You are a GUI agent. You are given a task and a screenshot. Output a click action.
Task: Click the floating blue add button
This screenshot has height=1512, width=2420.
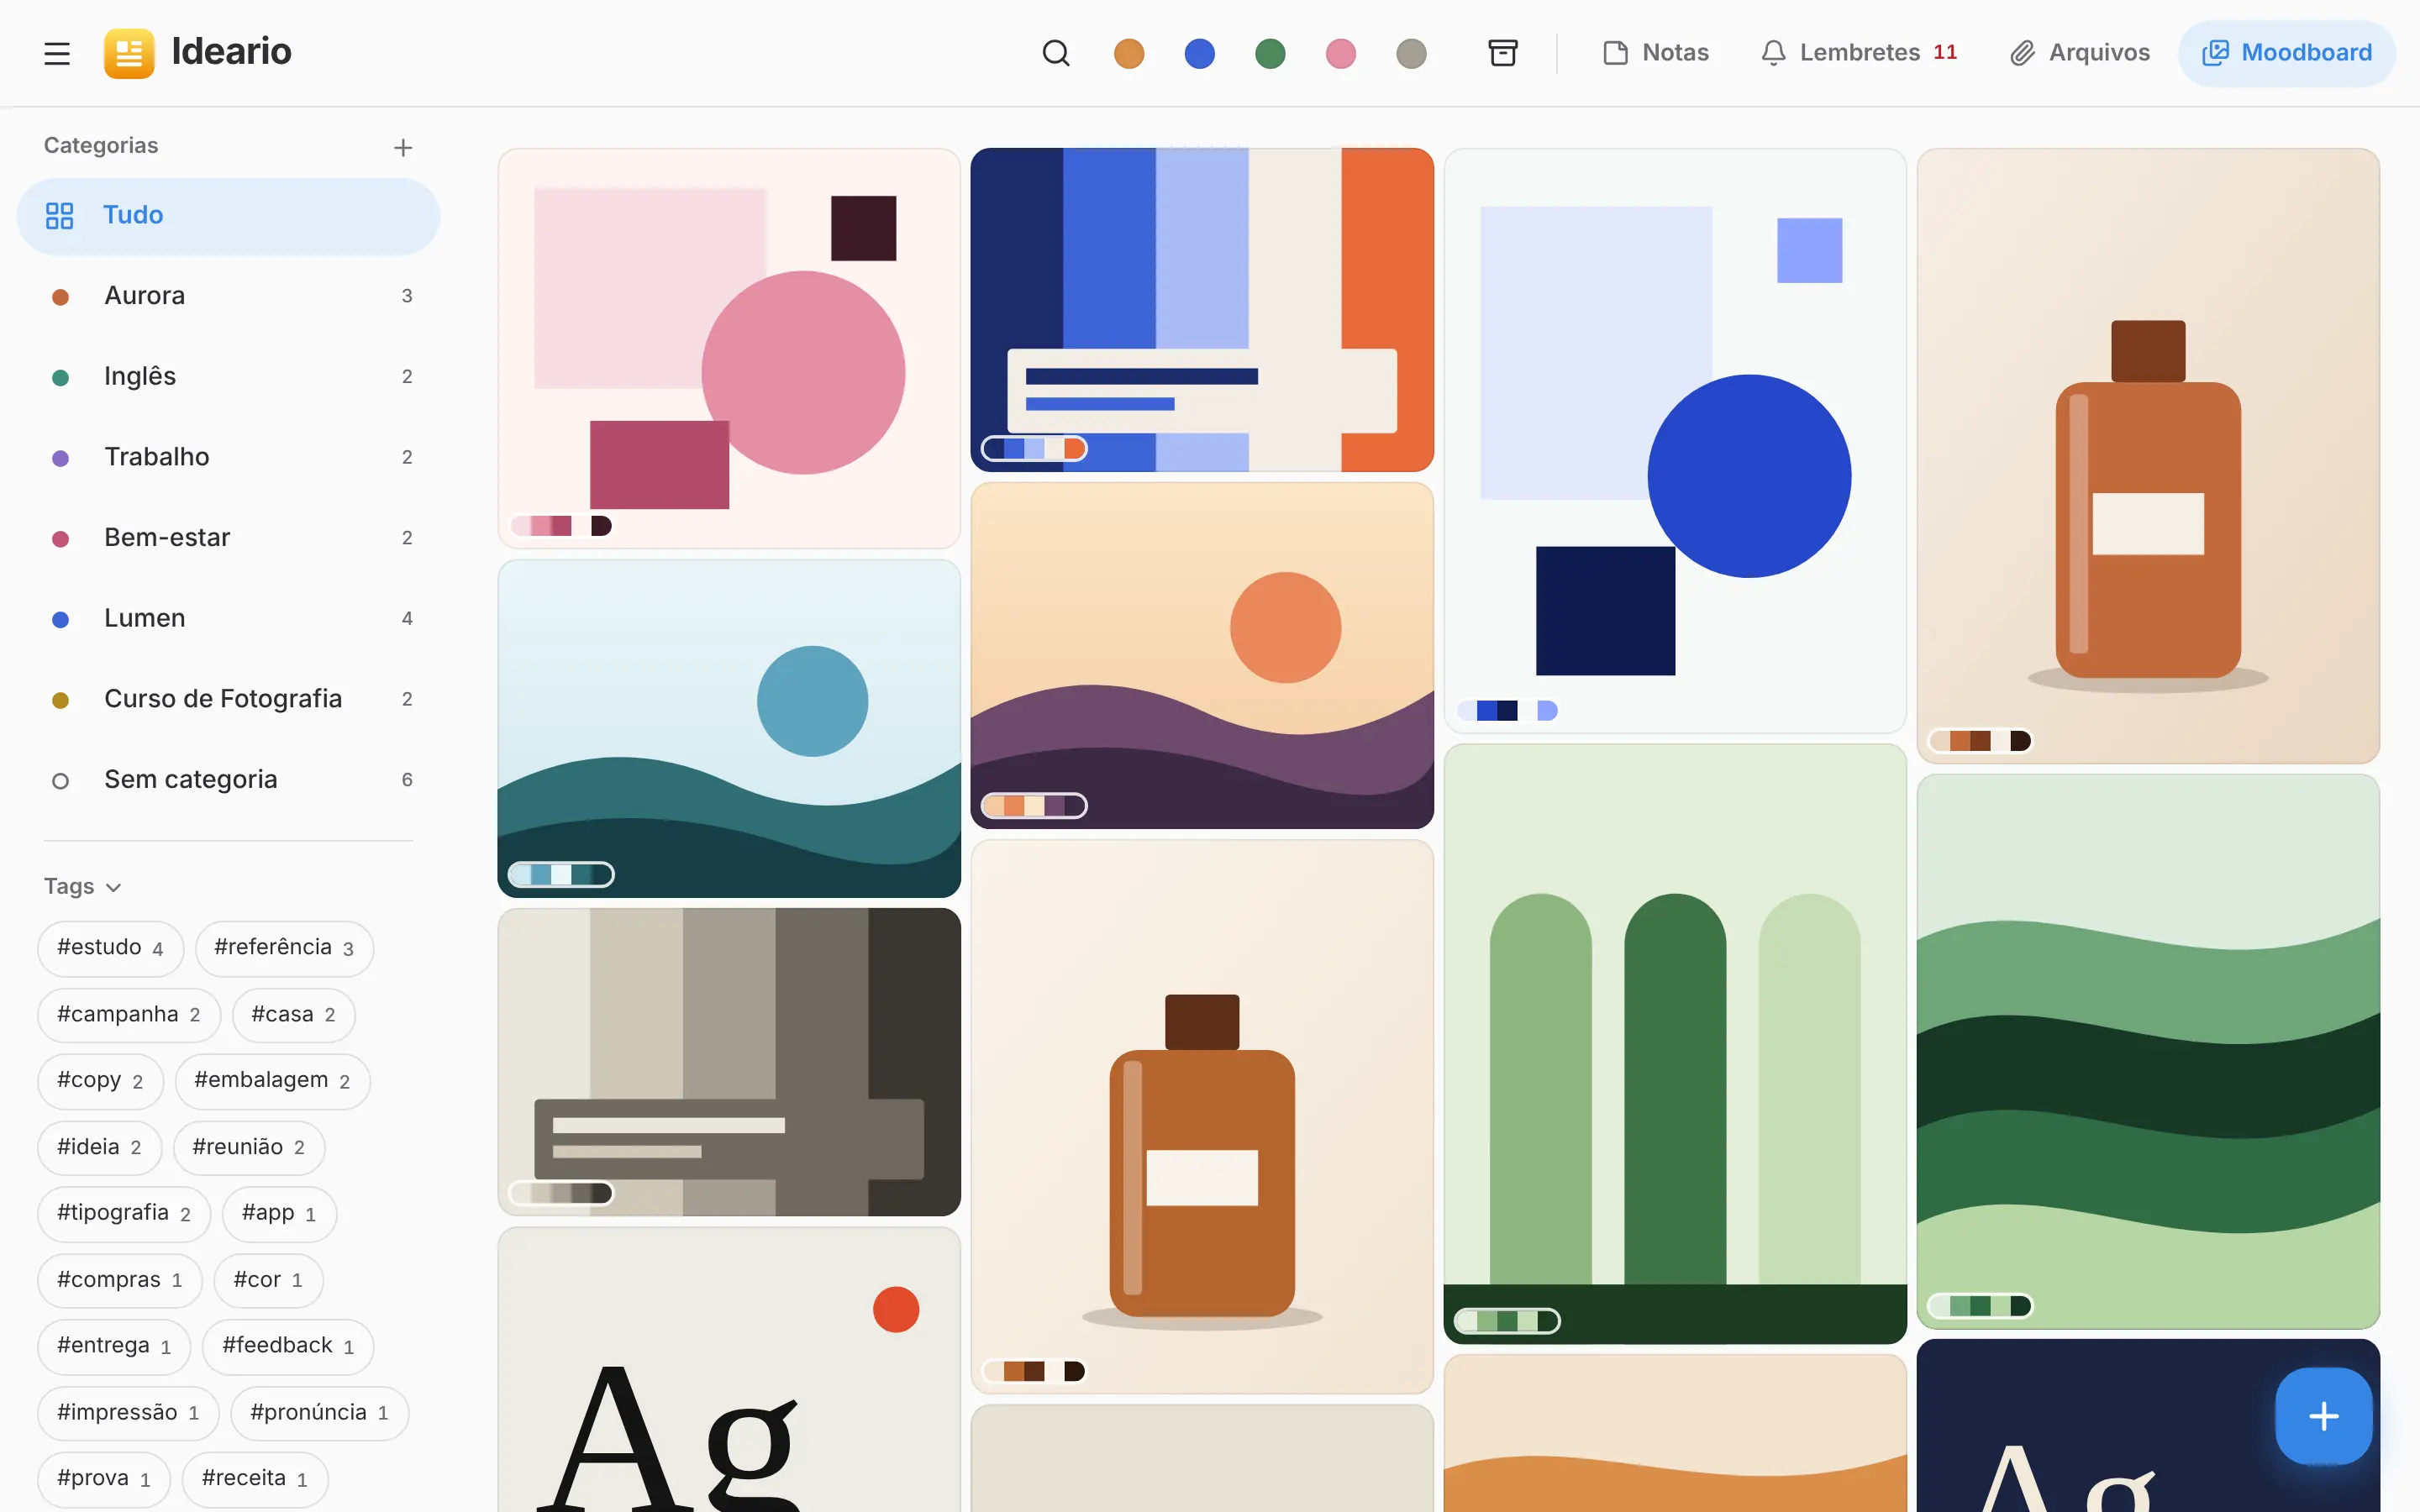[2323, 1415]
